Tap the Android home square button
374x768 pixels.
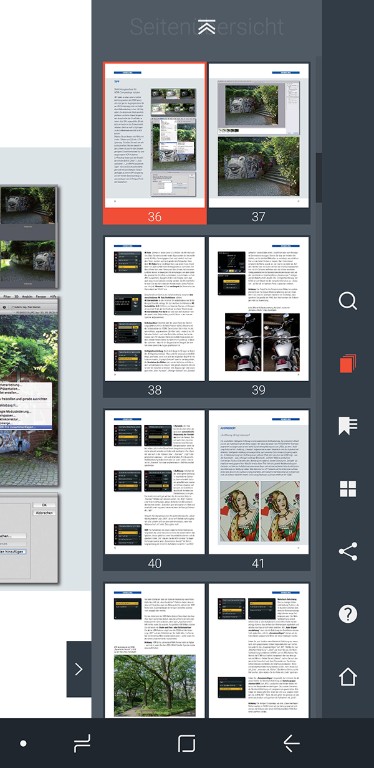(187, 744)
